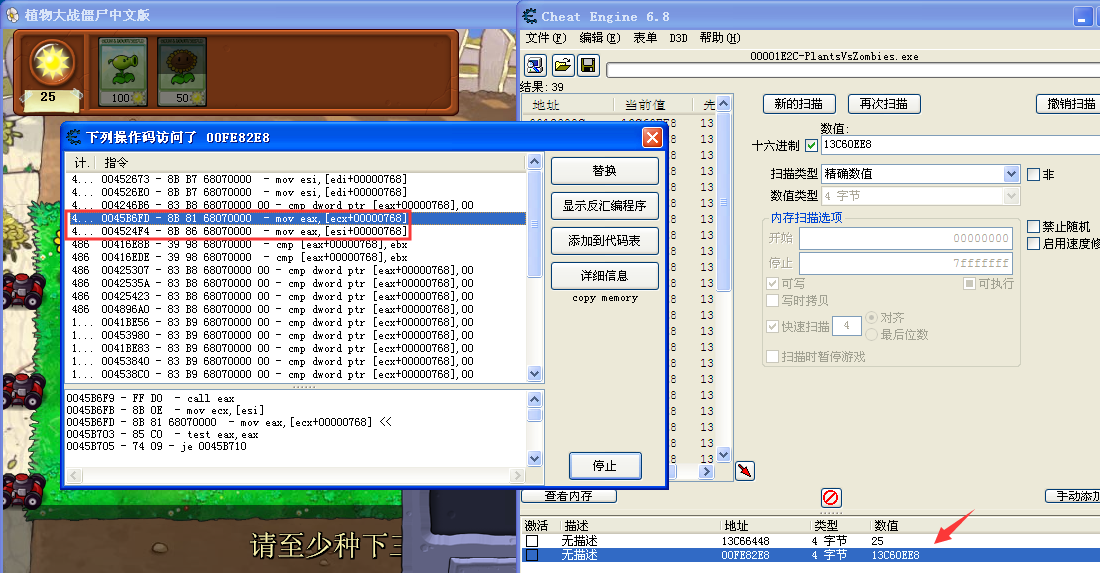Viewport: 1100px width, 573px height.
Task: Click the down arrow of the disassembly pane scrollbar
Action: [535, 459]
